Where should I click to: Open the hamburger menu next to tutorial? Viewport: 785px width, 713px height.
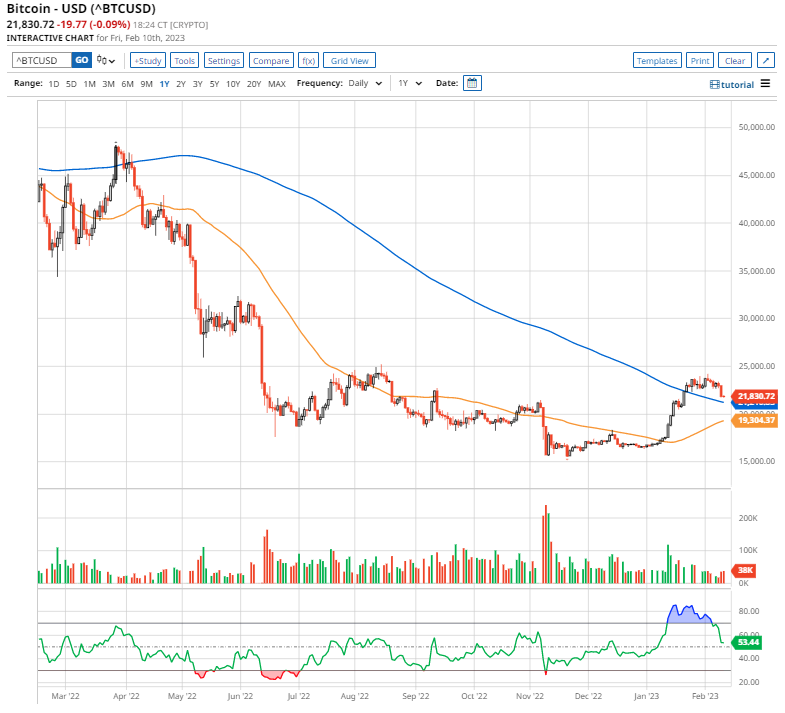[765, 84]
